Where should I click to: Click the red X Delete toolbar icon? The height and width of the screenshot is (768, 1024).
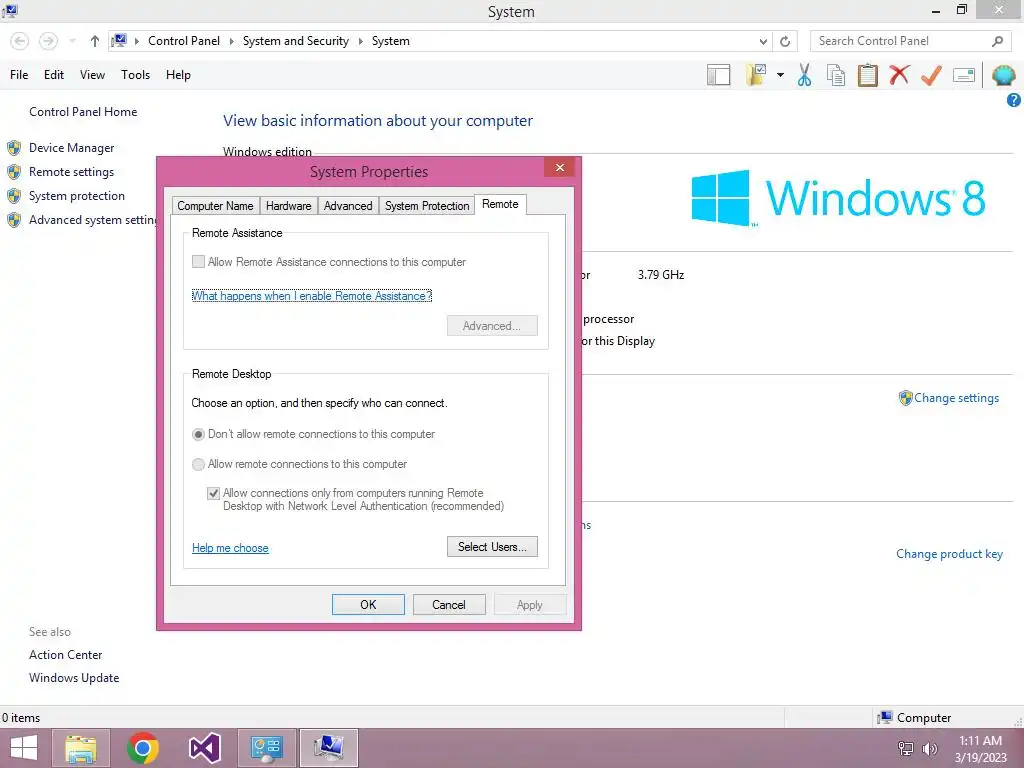tap(899, 75)
